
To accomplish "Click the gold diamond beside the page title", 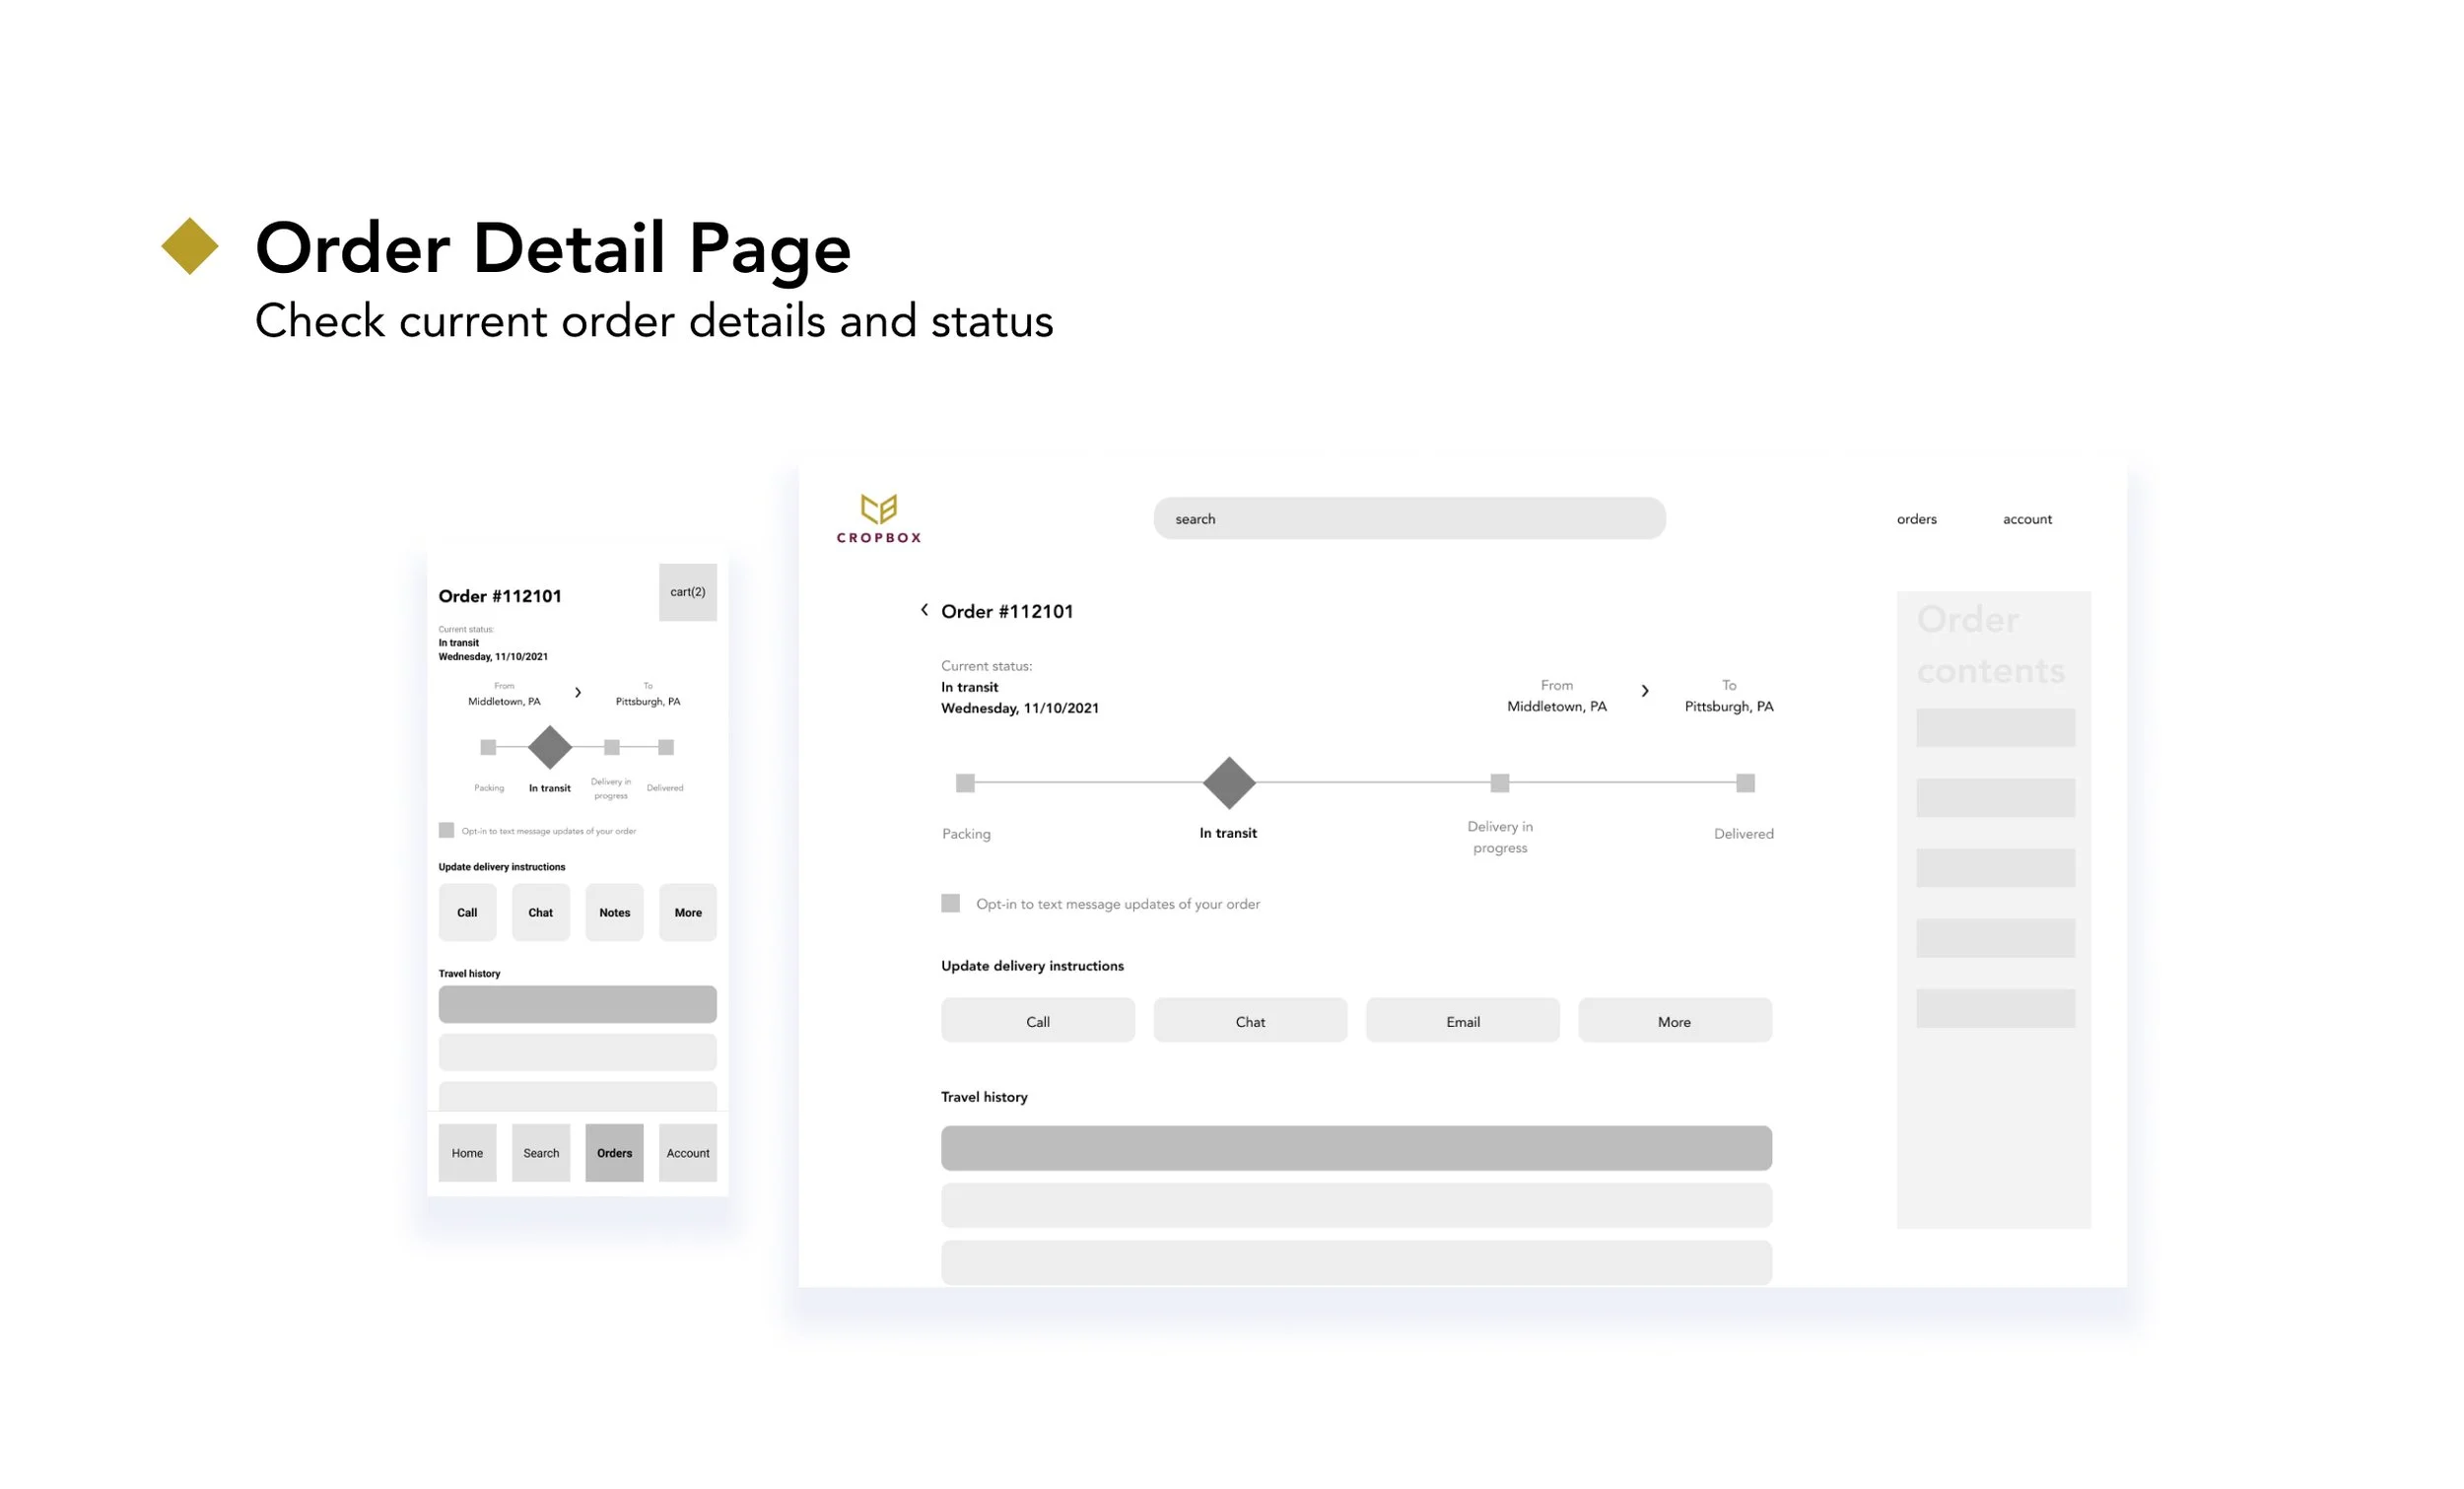I will 190,246.
